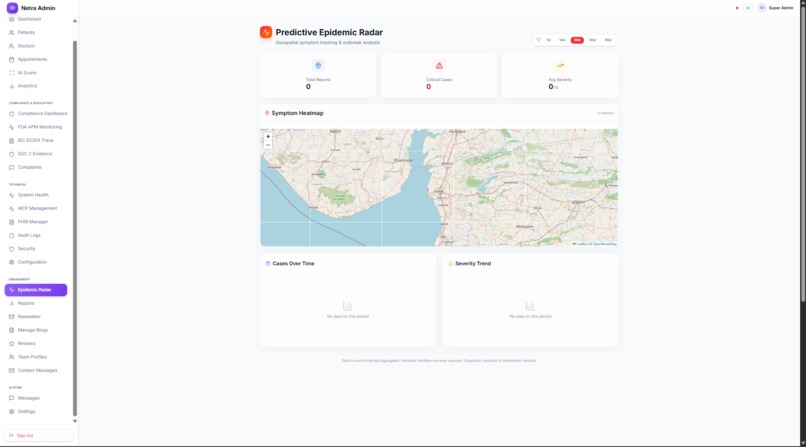Select the 60d time range

pos(593,40)
